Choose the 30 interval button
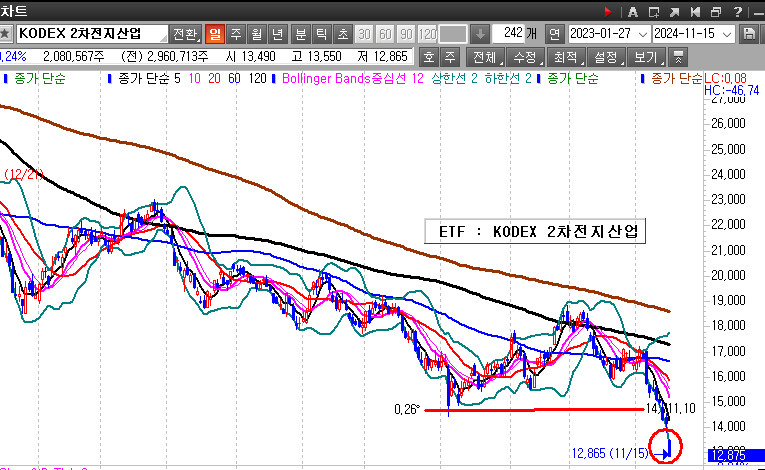Screen dimensions: 765x470 click(364, 34)
